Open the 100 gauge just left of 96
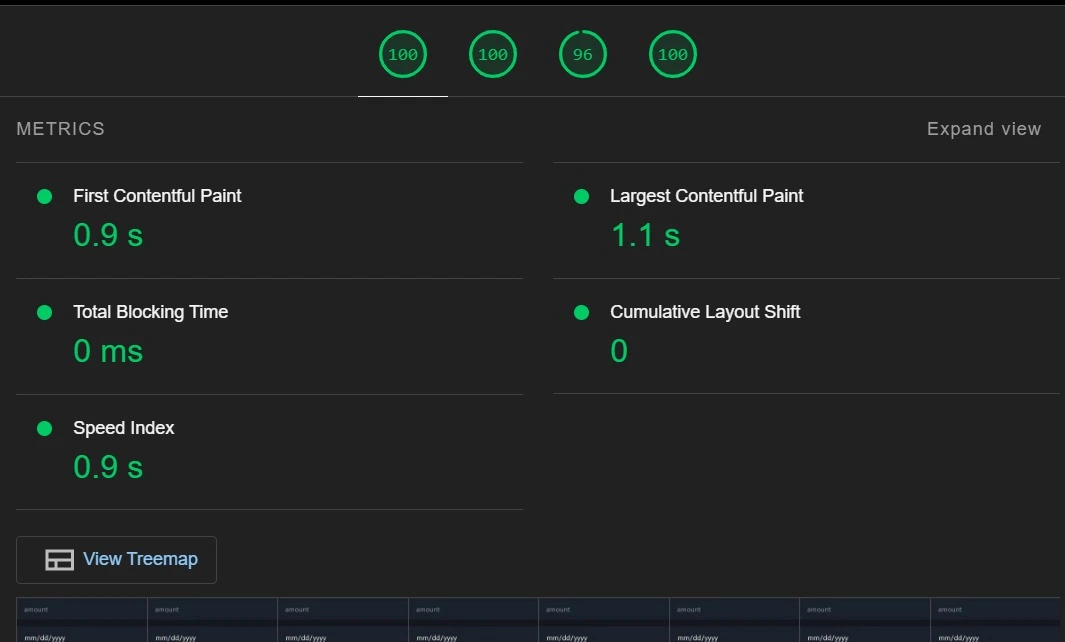Viewport: 1065px width, 642px height. (x=493, y=54)
